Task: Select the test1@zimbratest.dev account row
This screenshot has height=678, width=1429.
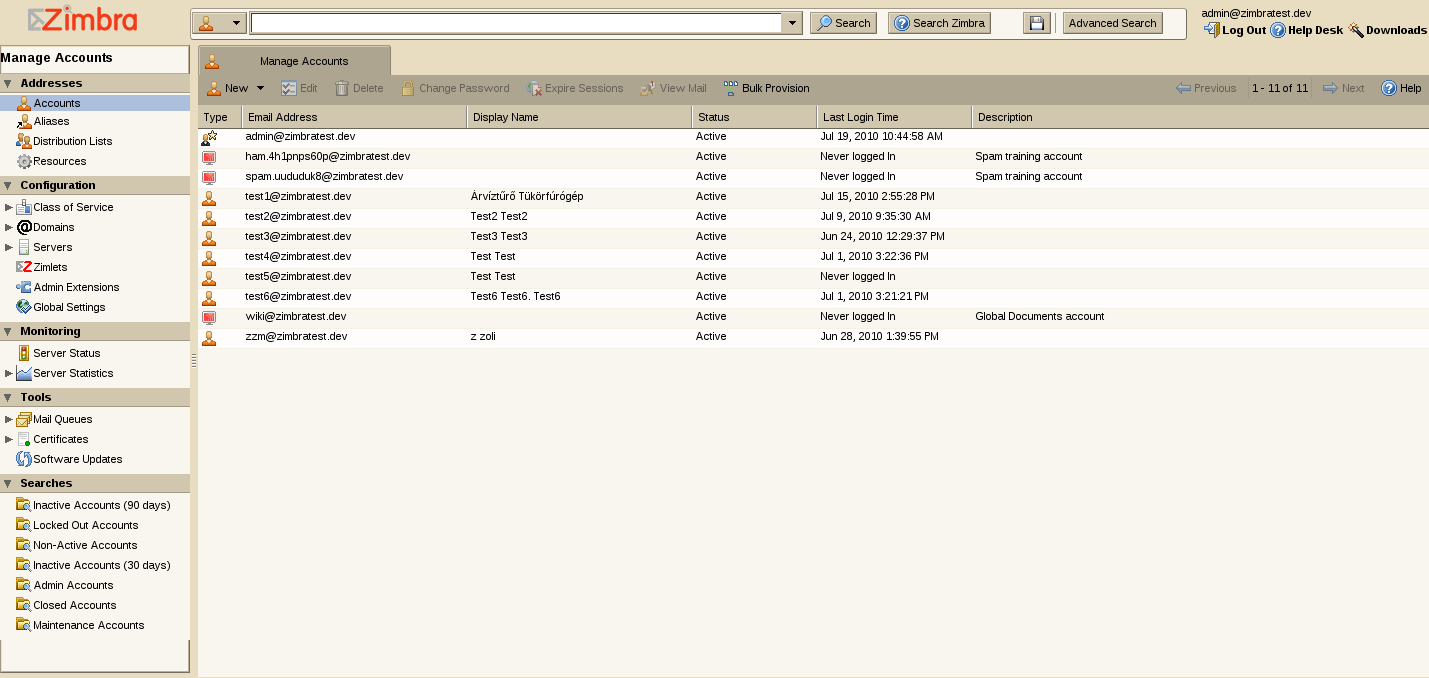Action: click(813, 197)
